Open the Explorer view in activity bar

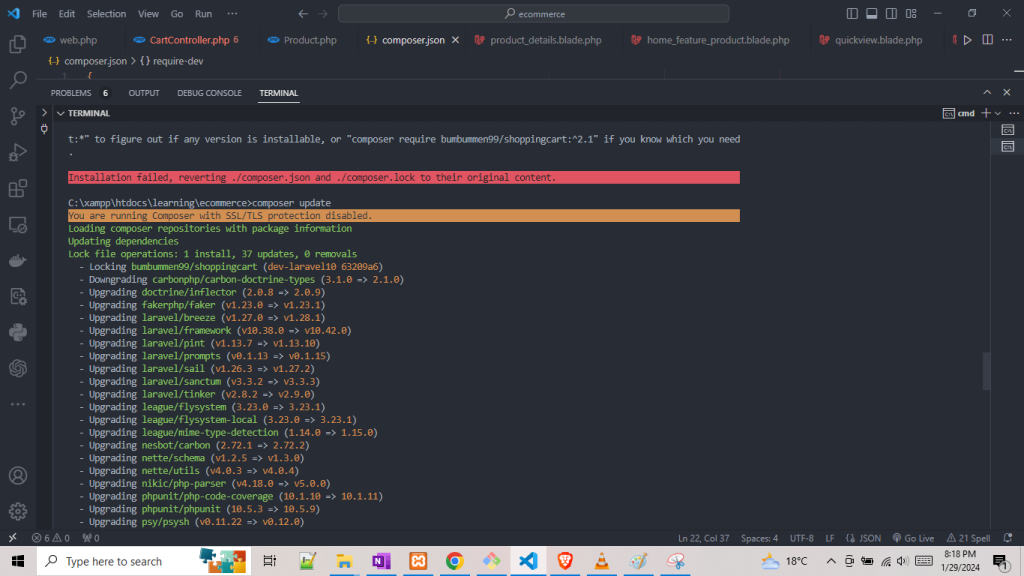(x=18, y=44)
